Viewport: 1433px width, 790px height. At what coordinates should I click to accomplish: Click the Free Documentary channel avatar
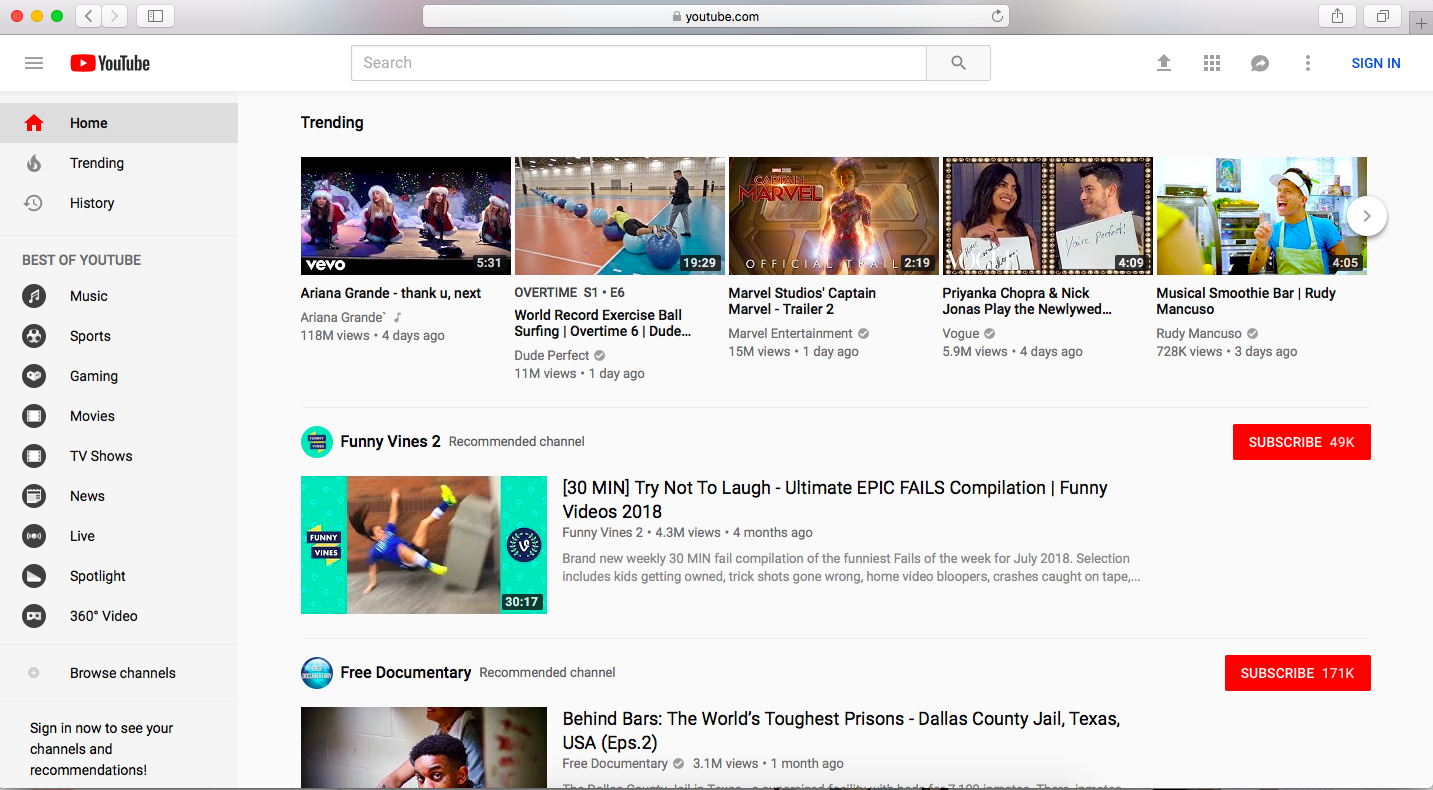click(317, 673)
